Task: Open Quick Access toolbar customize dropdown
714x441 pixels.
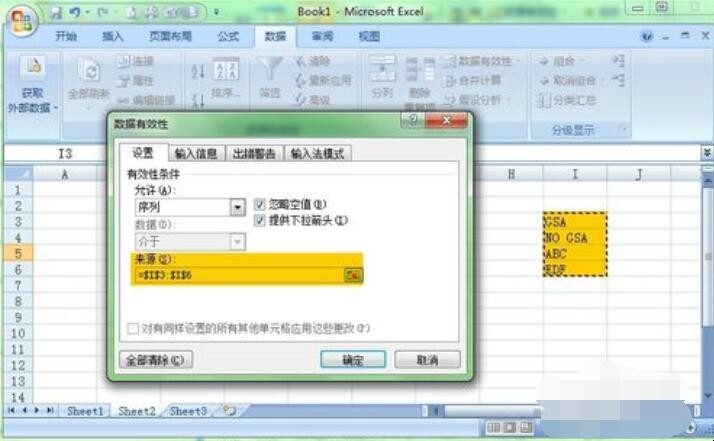Action: click(216, 12)
